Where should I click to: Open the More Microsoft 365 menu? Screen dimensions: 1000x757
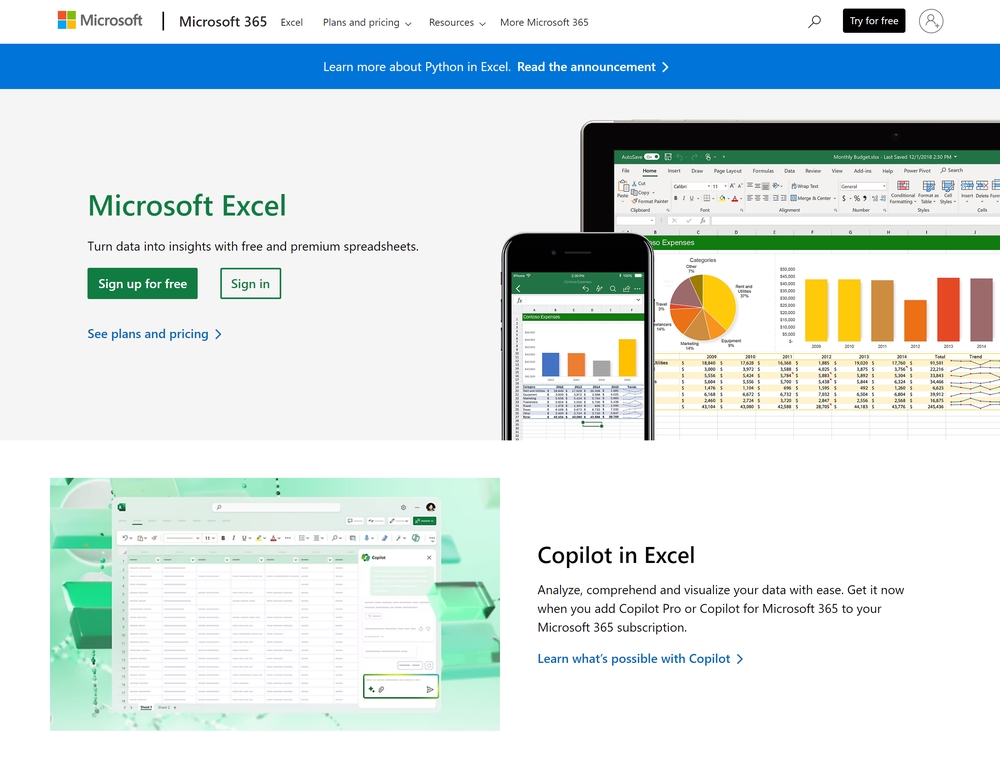pyautogui.click(x=544, y=21)
